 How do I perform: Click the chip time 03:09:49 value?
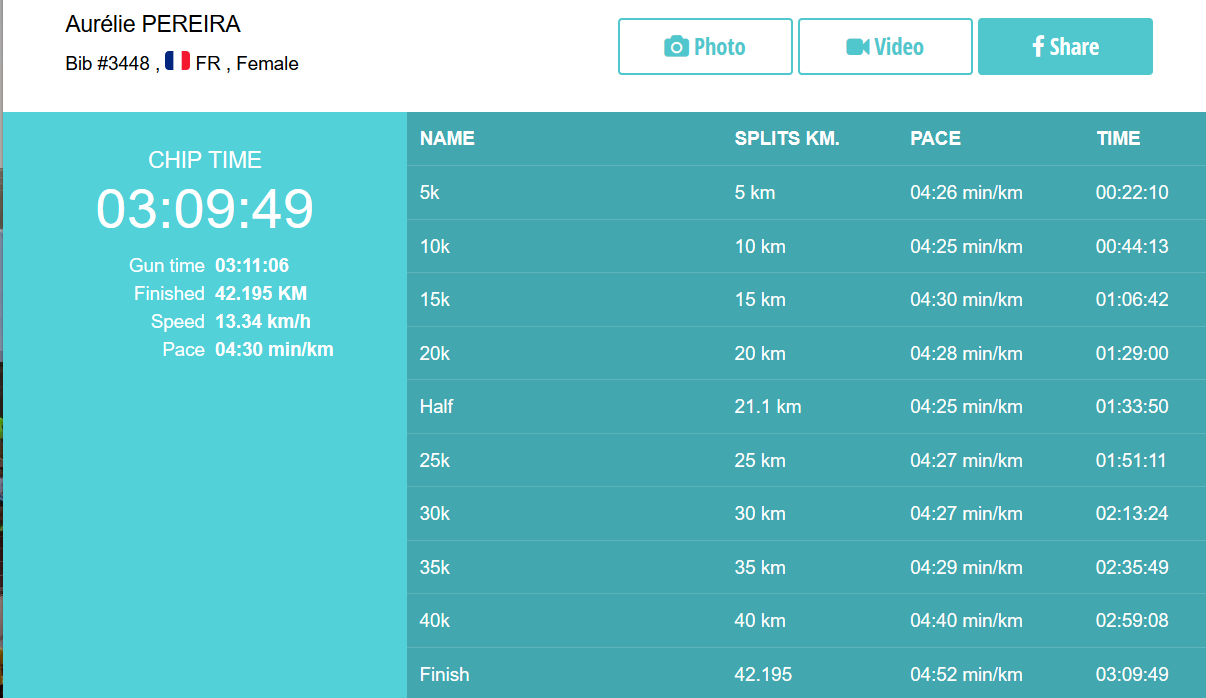[205, 209]
